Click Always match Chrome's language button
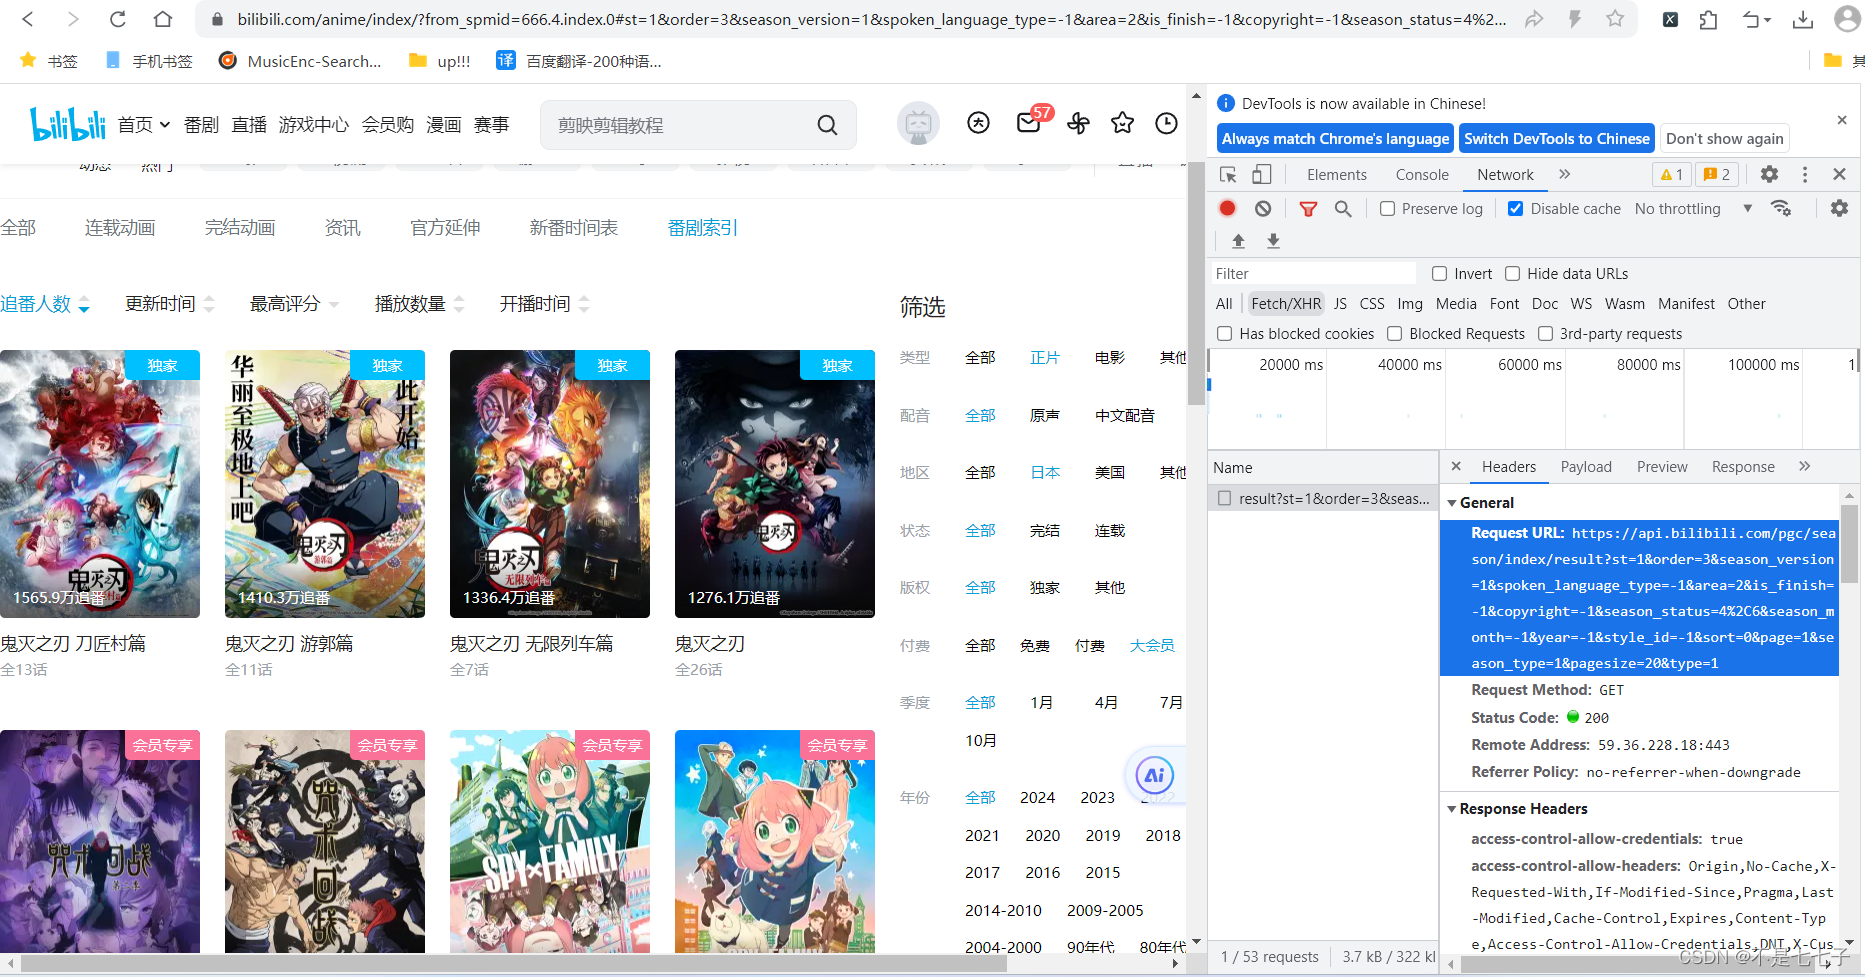1865x977 pixels. [x=1335, y=139]
